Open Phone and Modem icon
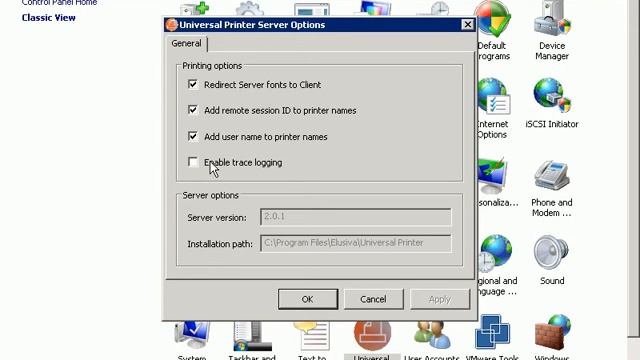 [x=552, y=188]
